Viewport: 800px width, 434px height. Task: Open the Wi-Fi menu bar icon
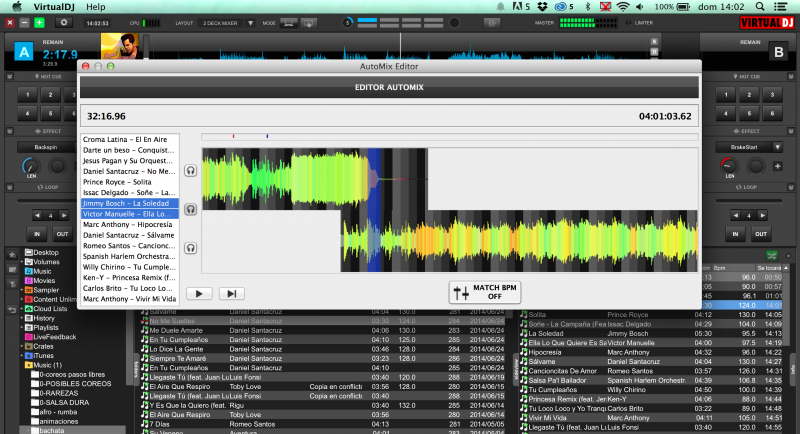(622, 7)
